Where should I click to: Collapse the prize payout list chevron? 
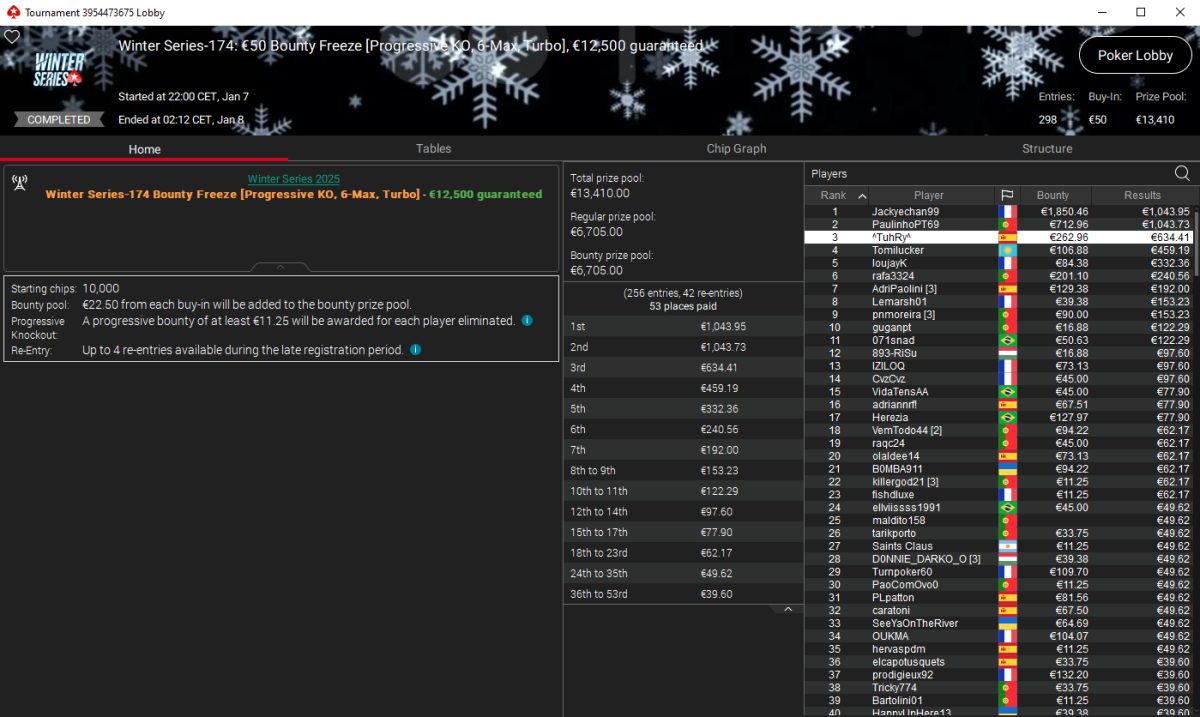click(x=787, y=609)
